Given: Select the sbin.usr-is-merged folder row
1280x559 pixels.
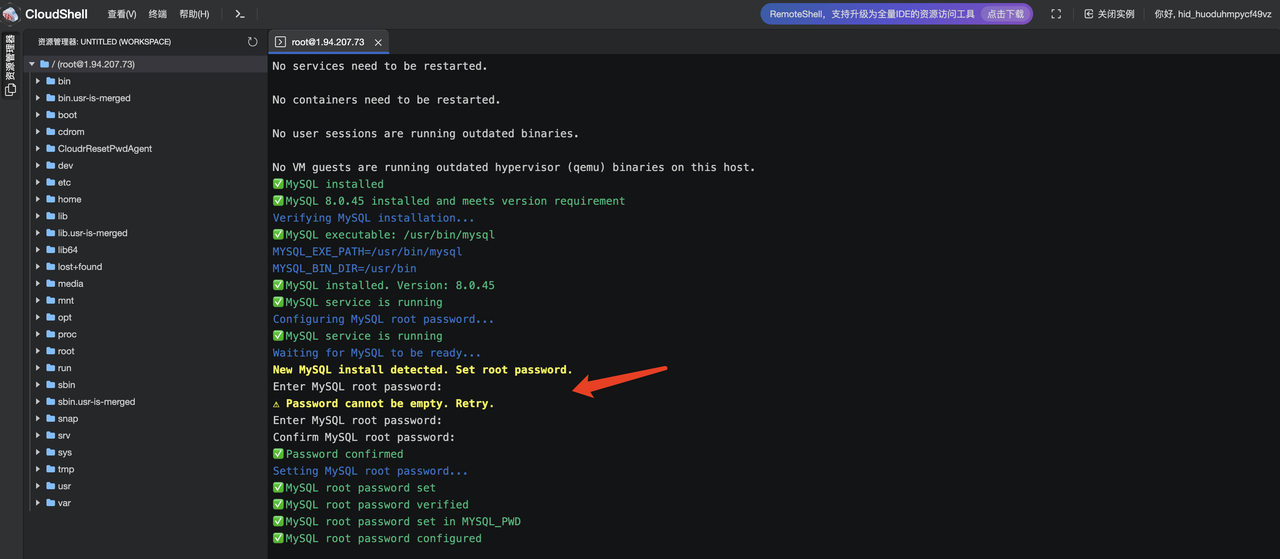Looking at the screenshot, I should [x=145, y=402].
